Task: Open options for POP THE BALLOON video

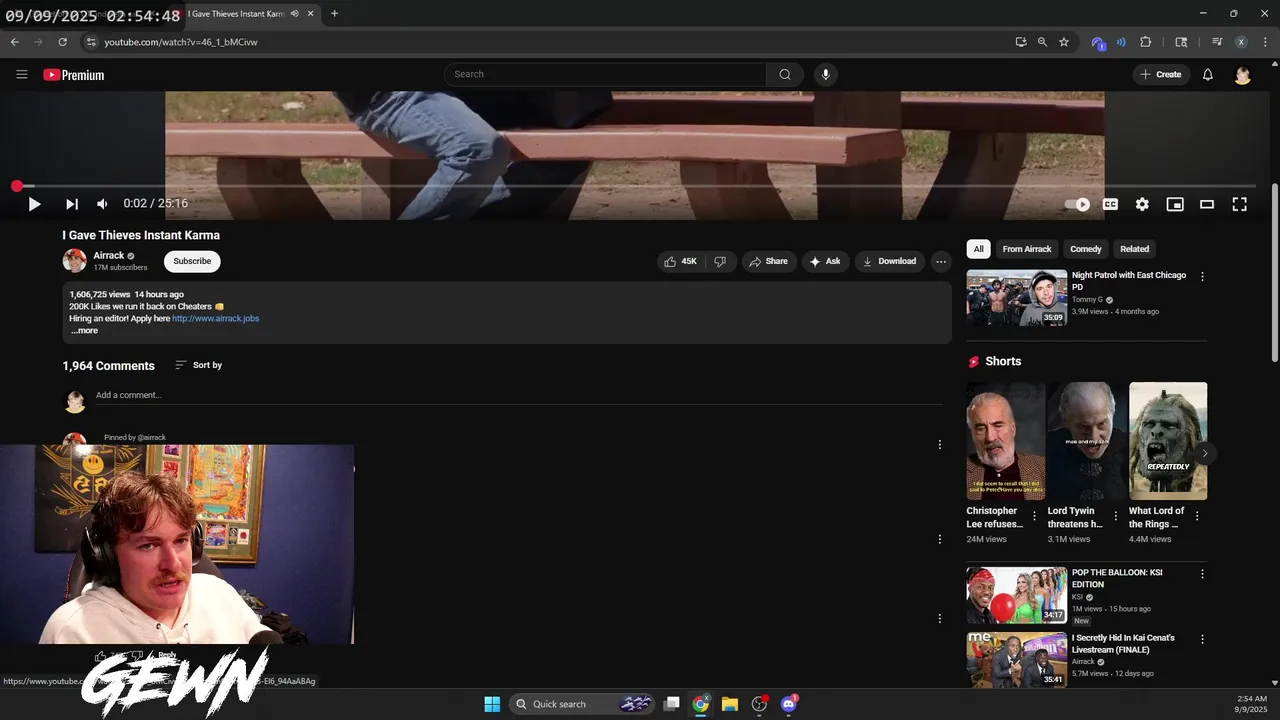Action: (x=1202, y=574)
